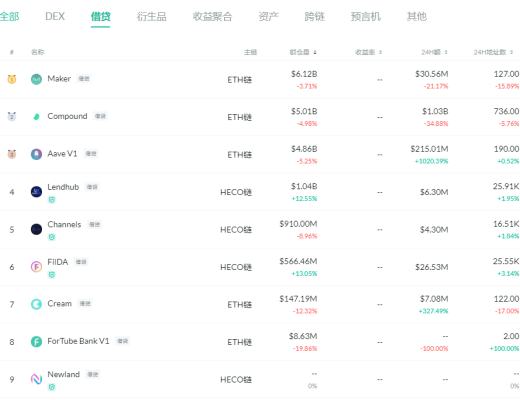
Task: Click the category tag beside FilDA
Action: (81, 262)
